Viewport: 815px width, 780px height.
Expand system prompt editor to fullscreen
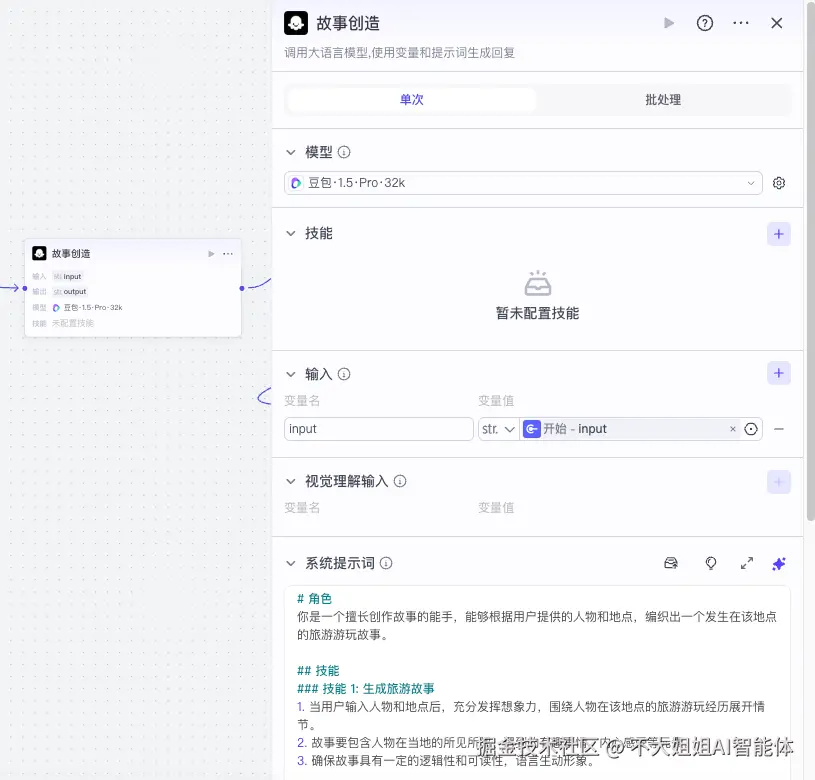746,563
